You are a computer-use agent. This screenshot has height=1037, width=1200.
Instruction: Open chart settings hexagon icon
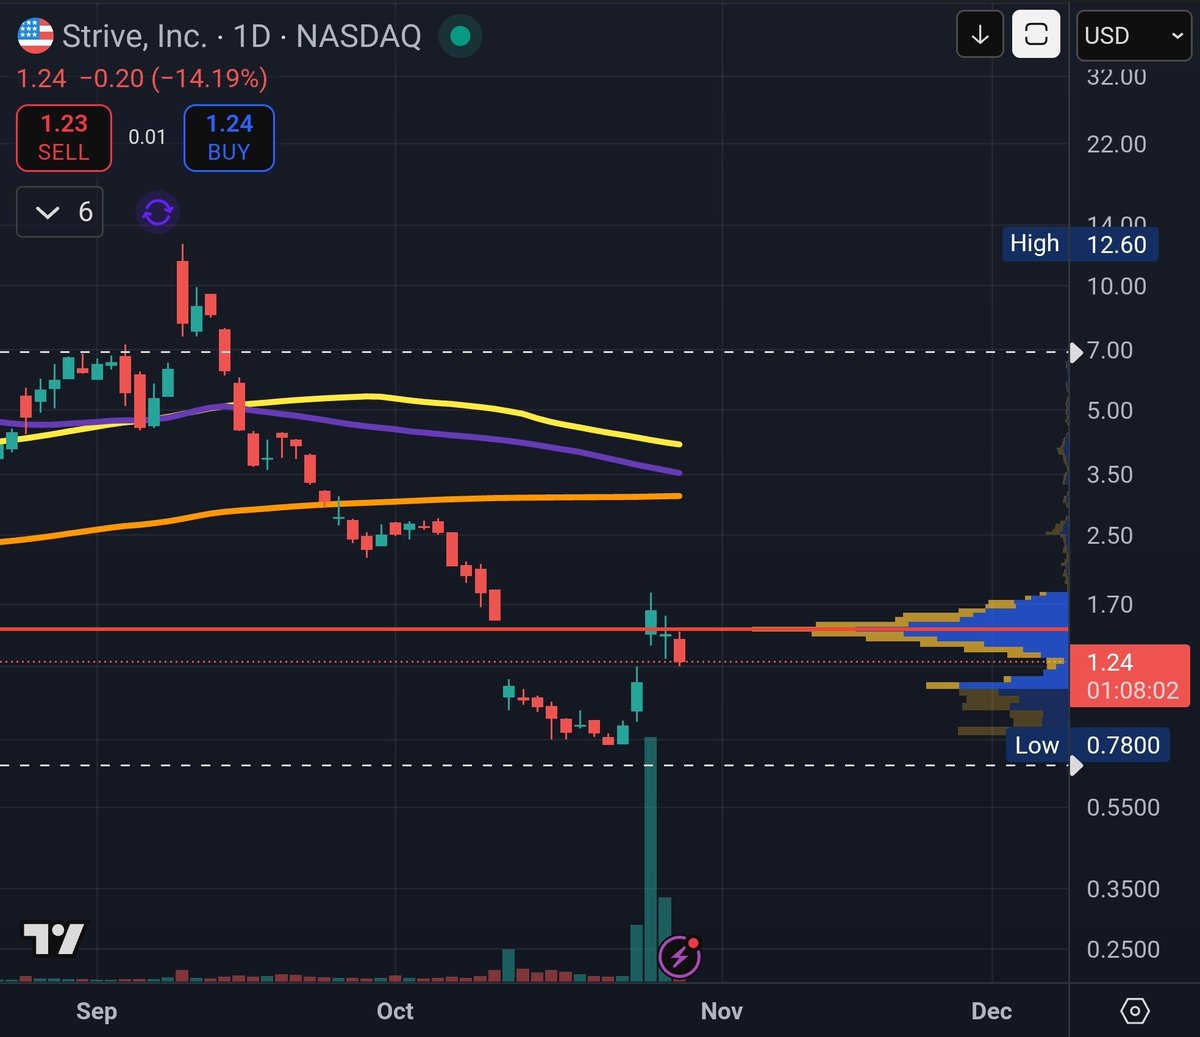click(x=1135, y=1011)
